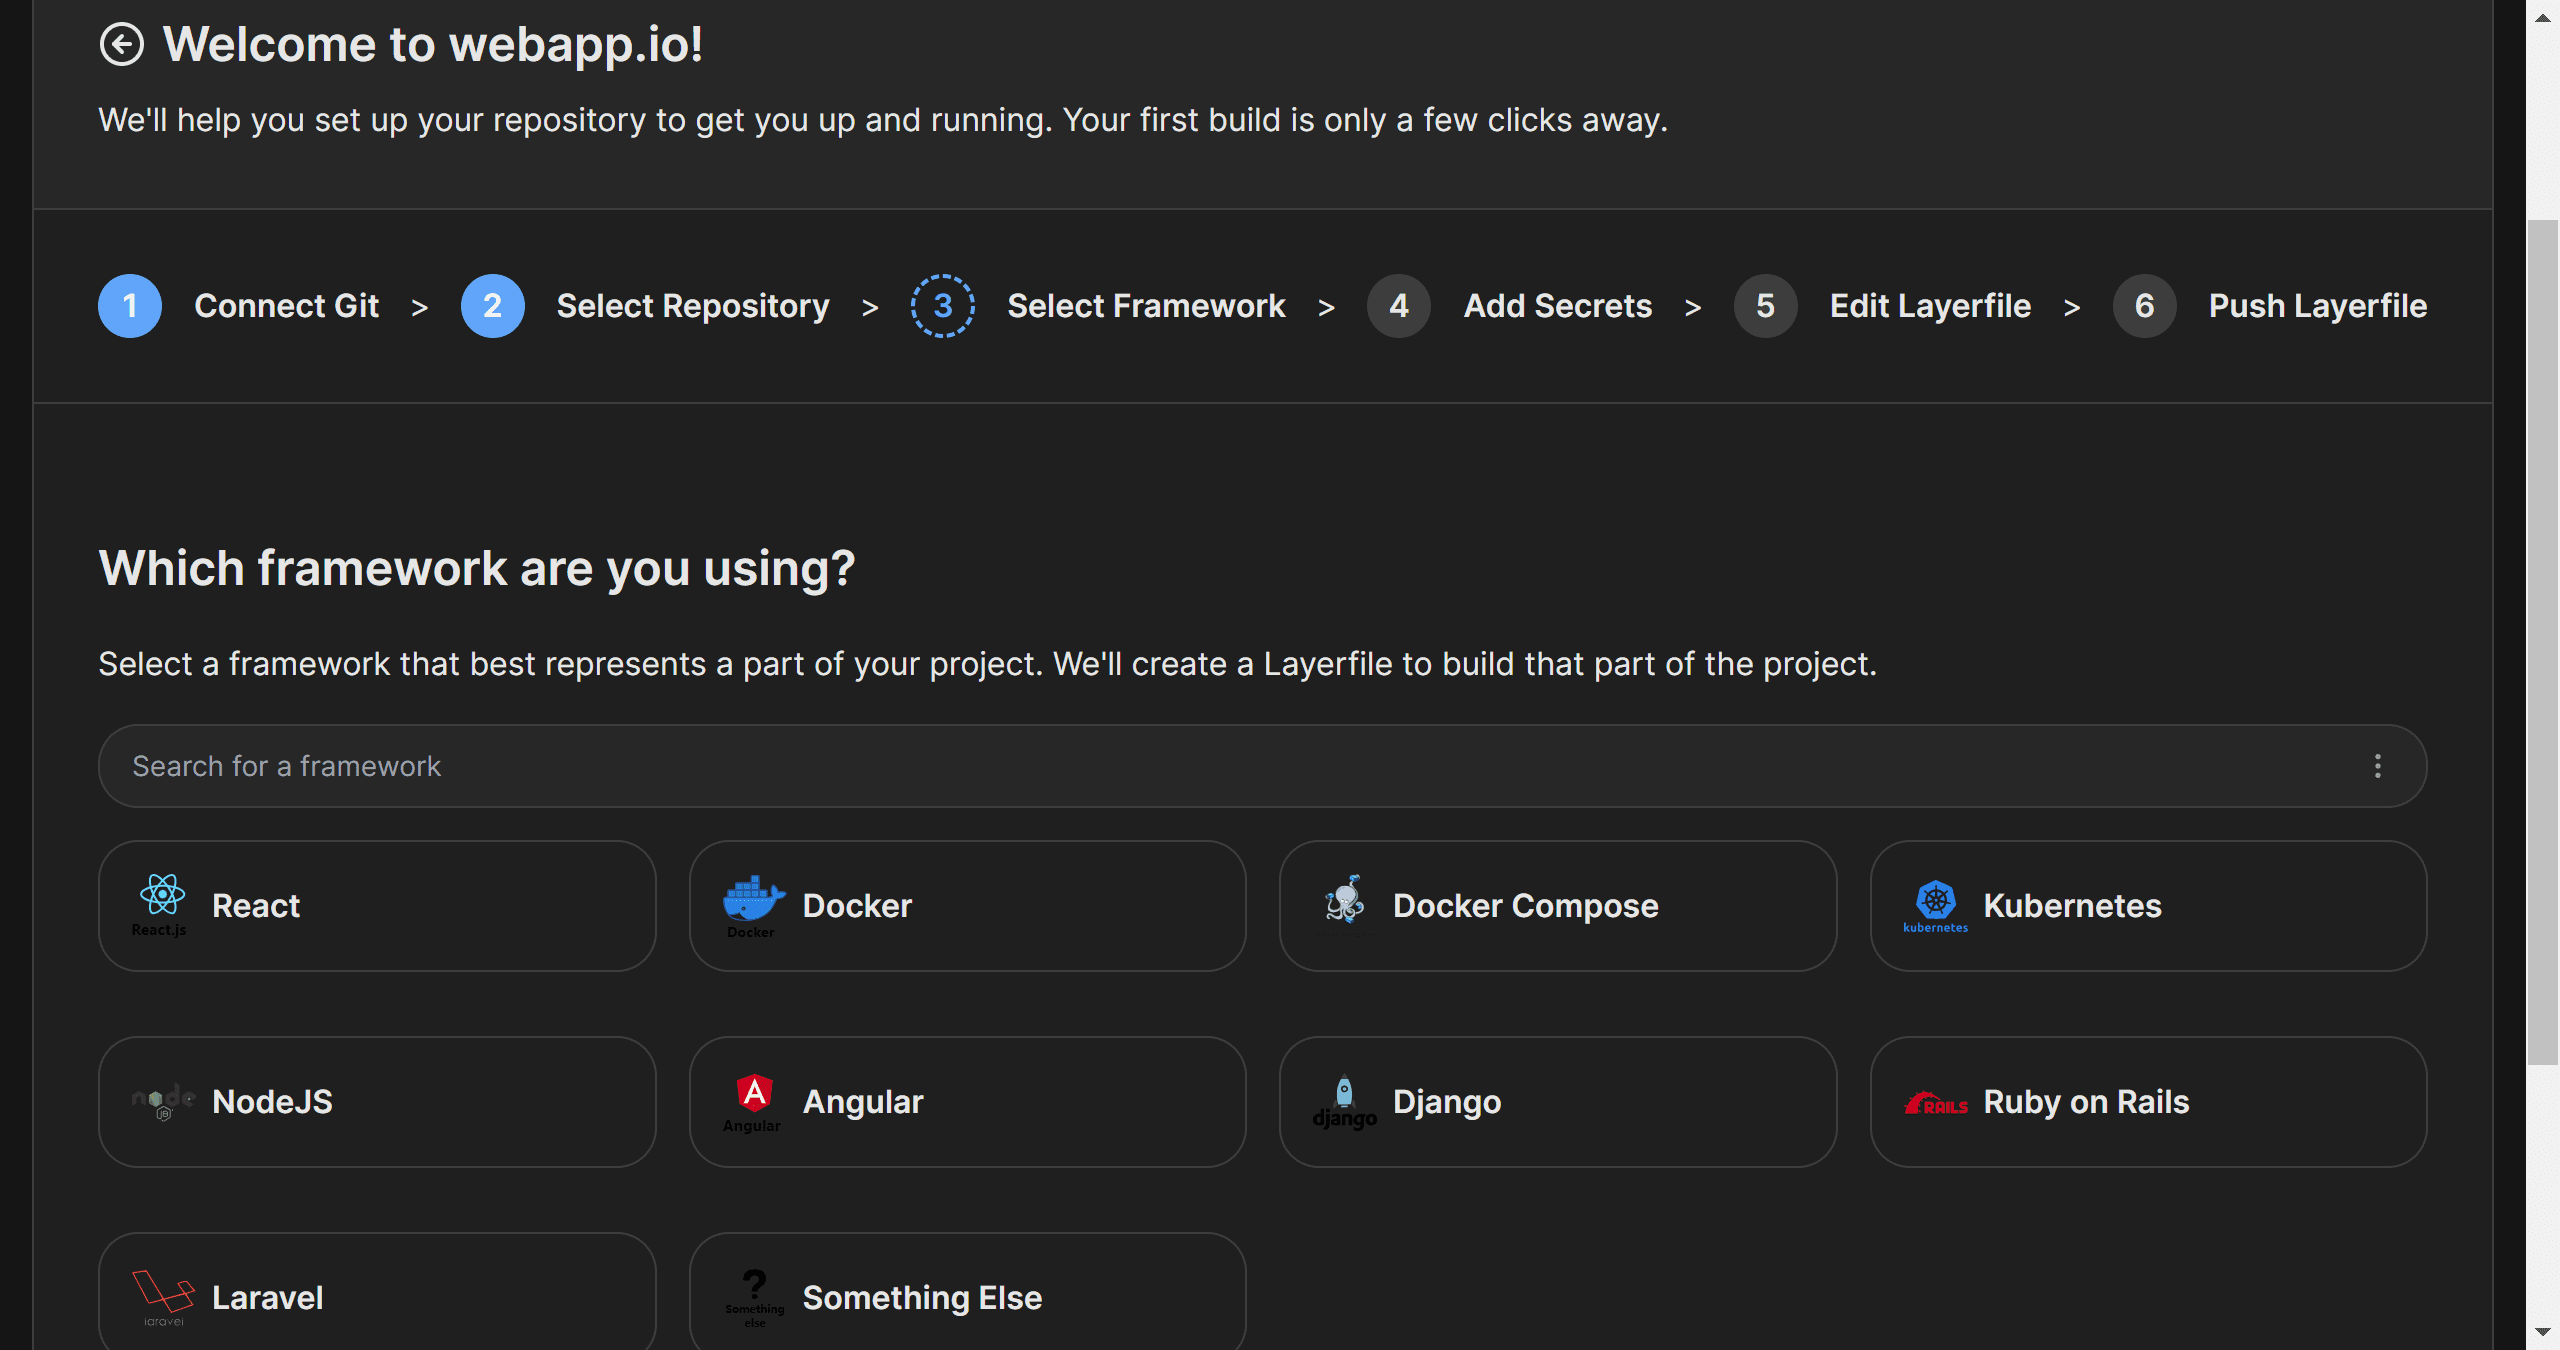2560x1350 pixels.
Task: Click the Ruby on Rails logo
Action: 1935,1104
